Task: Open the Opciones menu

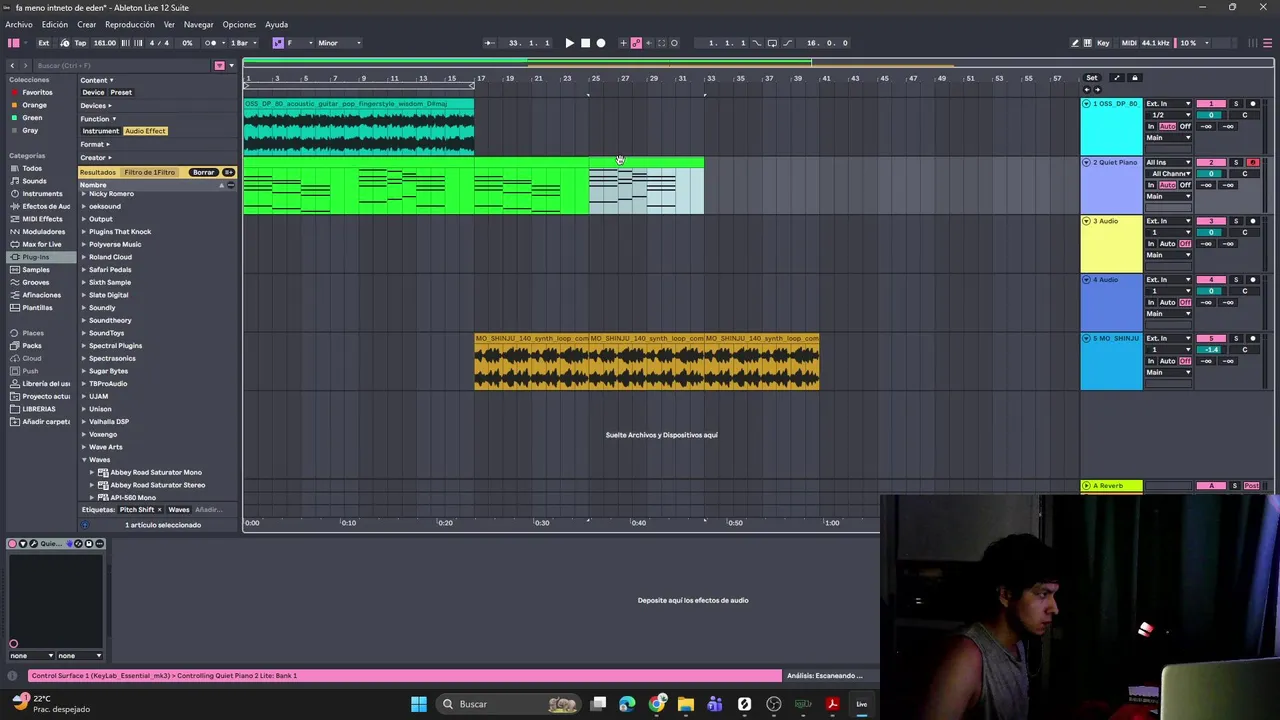Action: tap(239, 24)
